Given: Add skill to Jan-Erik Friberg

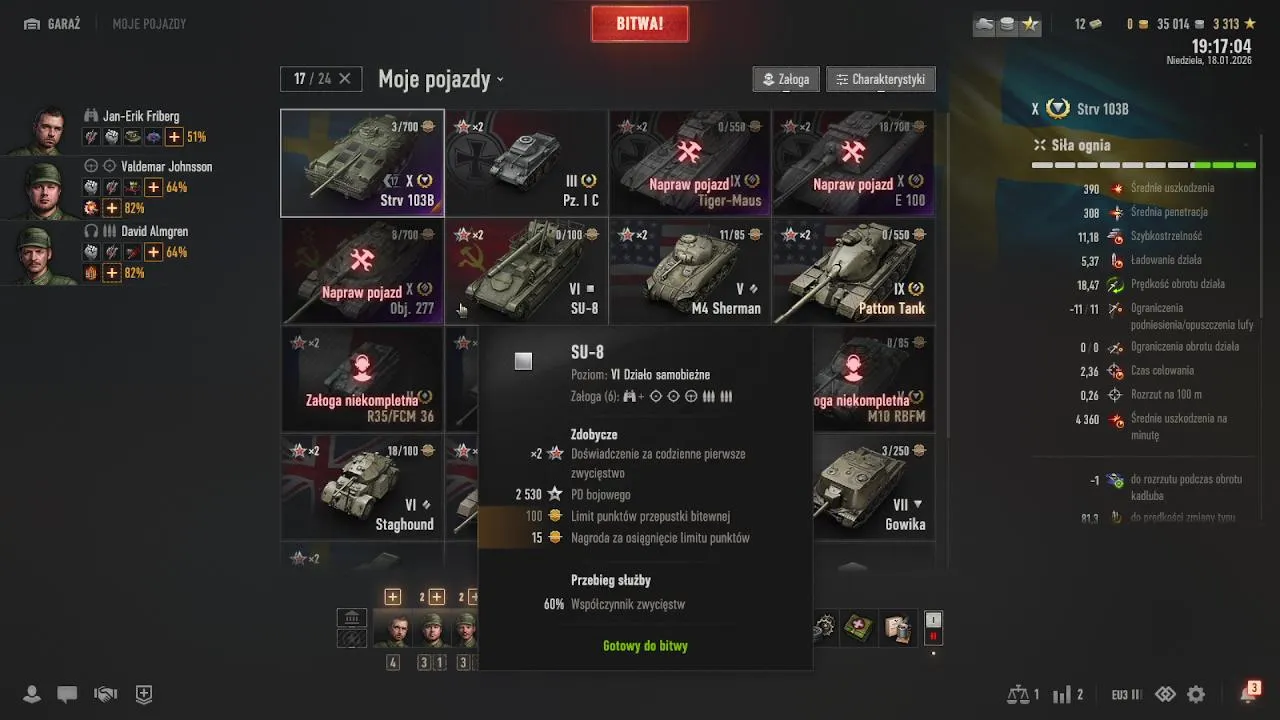Looking at the screenshot, I should 174,137.
